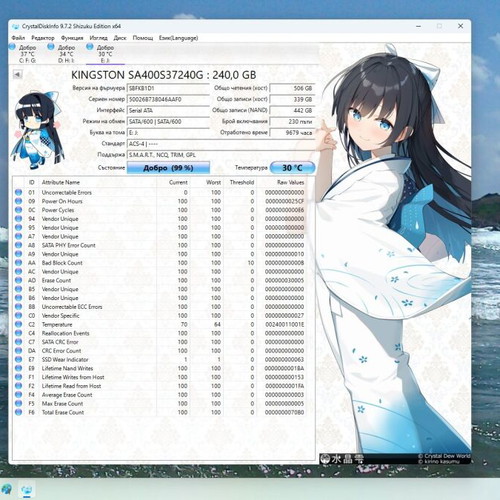Select the C: F: G: disk status icon
This screenshot has height=500, width=500.
pyautogui.click(x=12, y=47)
